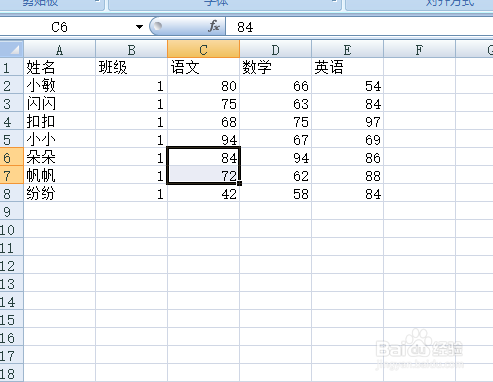Click the name cell 小小
Screen dimensions: 493x382
tap(60, 139)
